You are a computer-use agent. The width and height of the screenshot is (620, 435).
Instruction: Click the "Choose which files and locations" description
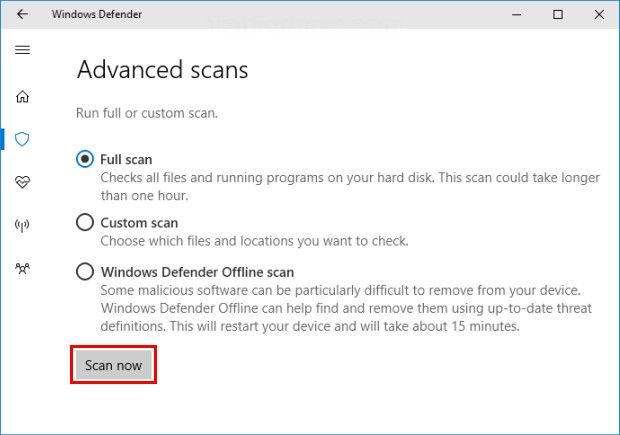click(x=254, y=241)
